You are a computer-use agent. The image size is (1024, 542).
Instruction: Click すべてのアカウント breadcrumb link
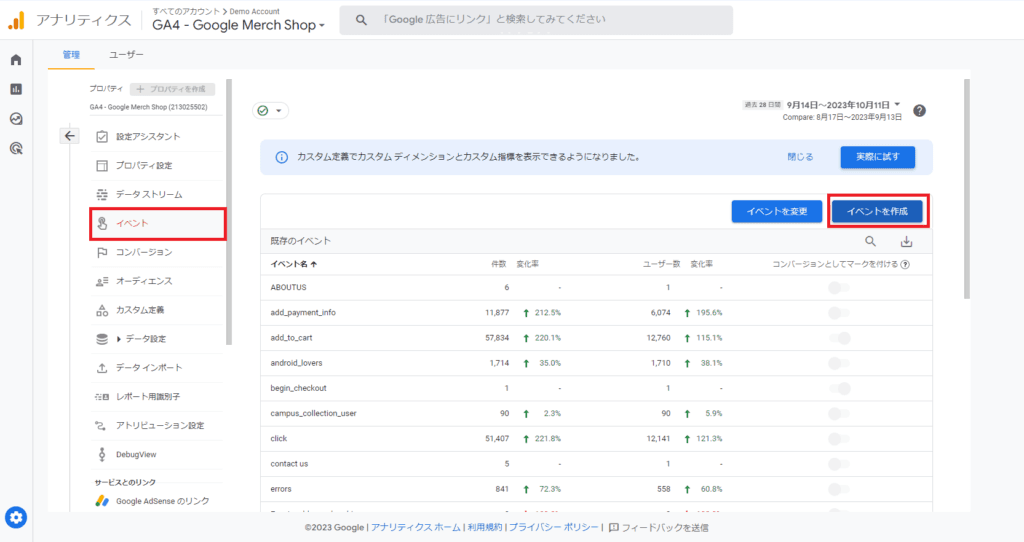tap(186, 11)
